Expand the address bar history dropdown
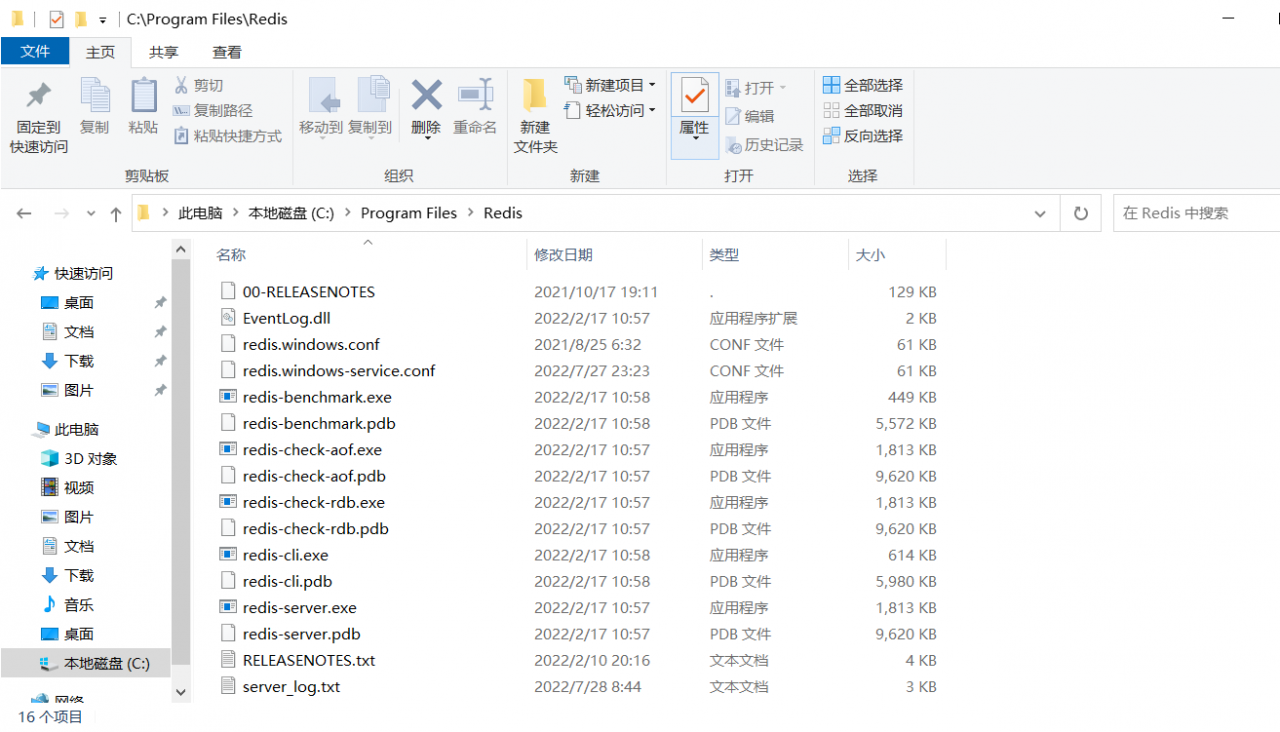 coord(1040,213)
